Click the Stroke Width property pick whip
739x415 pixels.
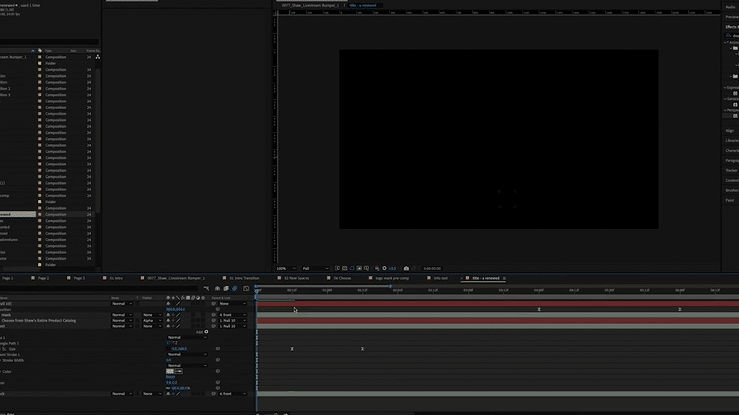point(218,360)
